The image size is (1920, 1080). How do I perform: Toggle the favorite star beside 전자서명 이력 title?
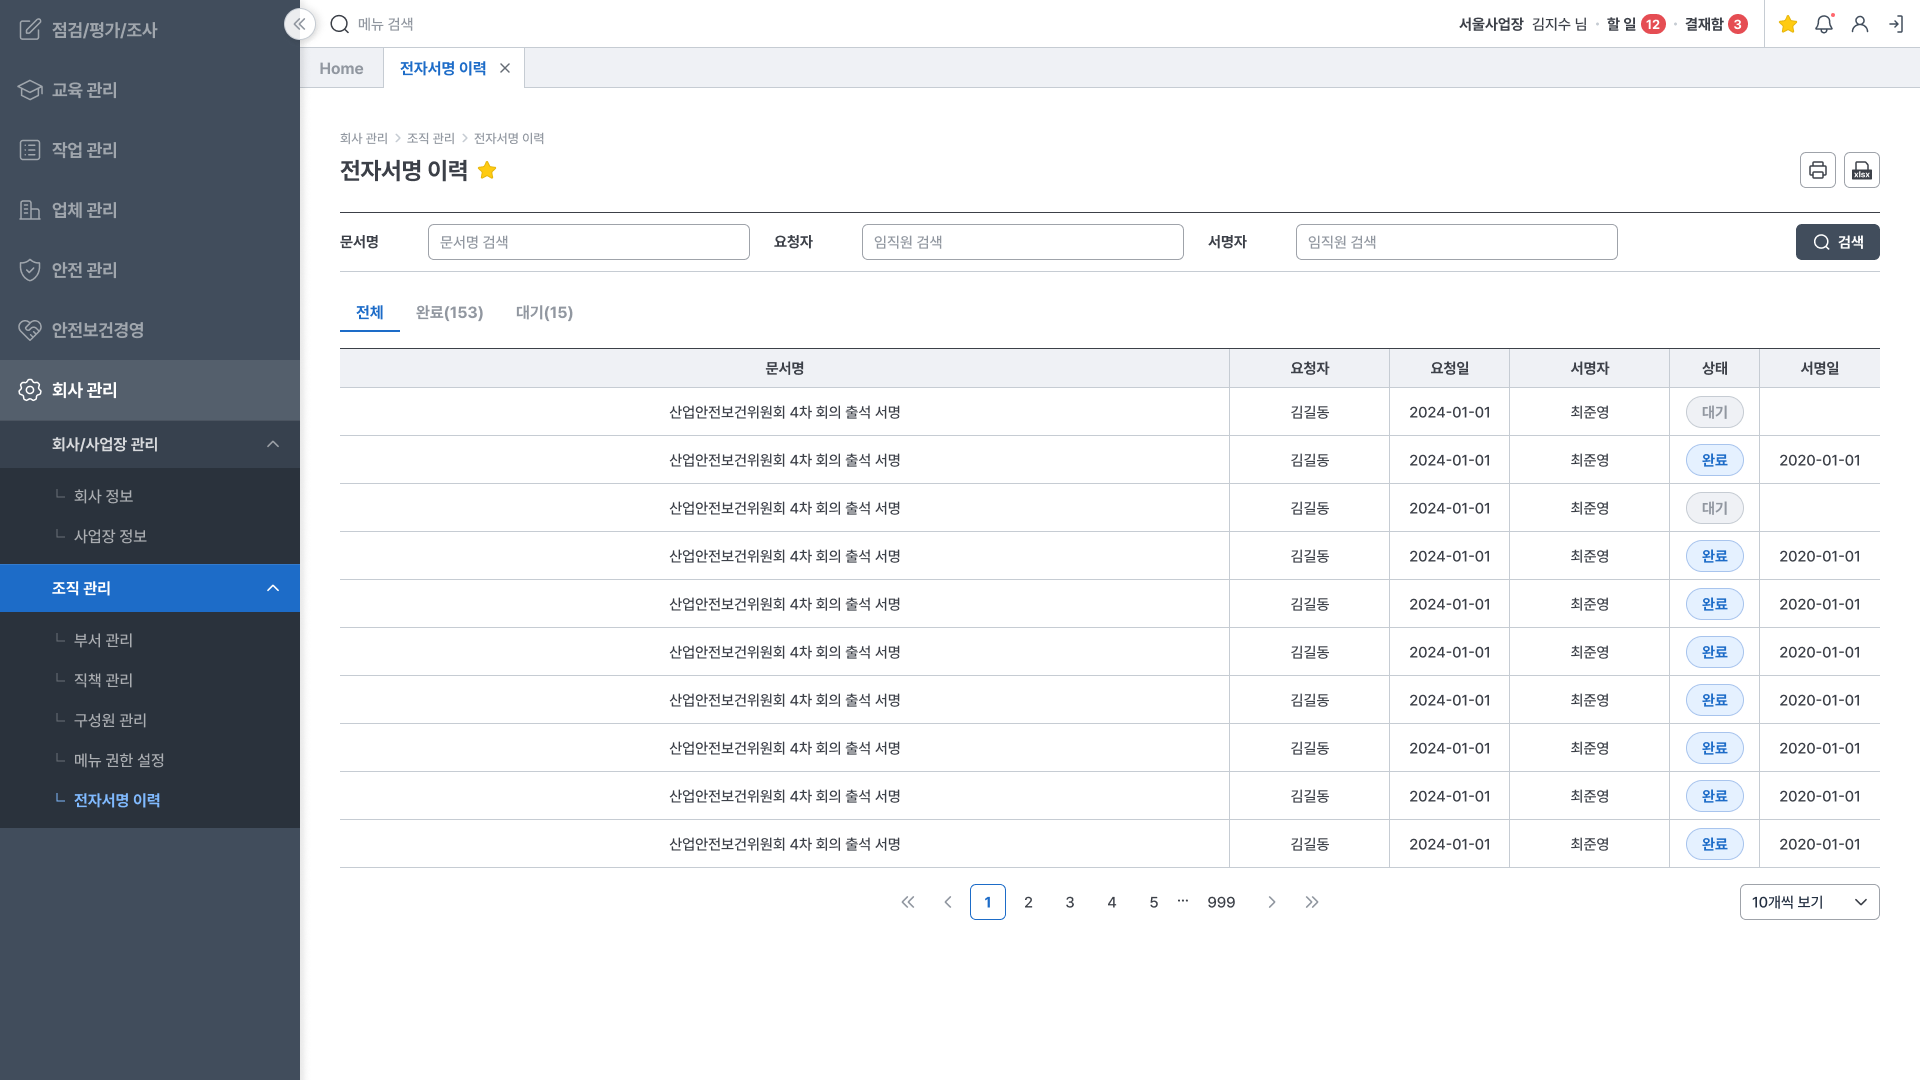(487, 170)
